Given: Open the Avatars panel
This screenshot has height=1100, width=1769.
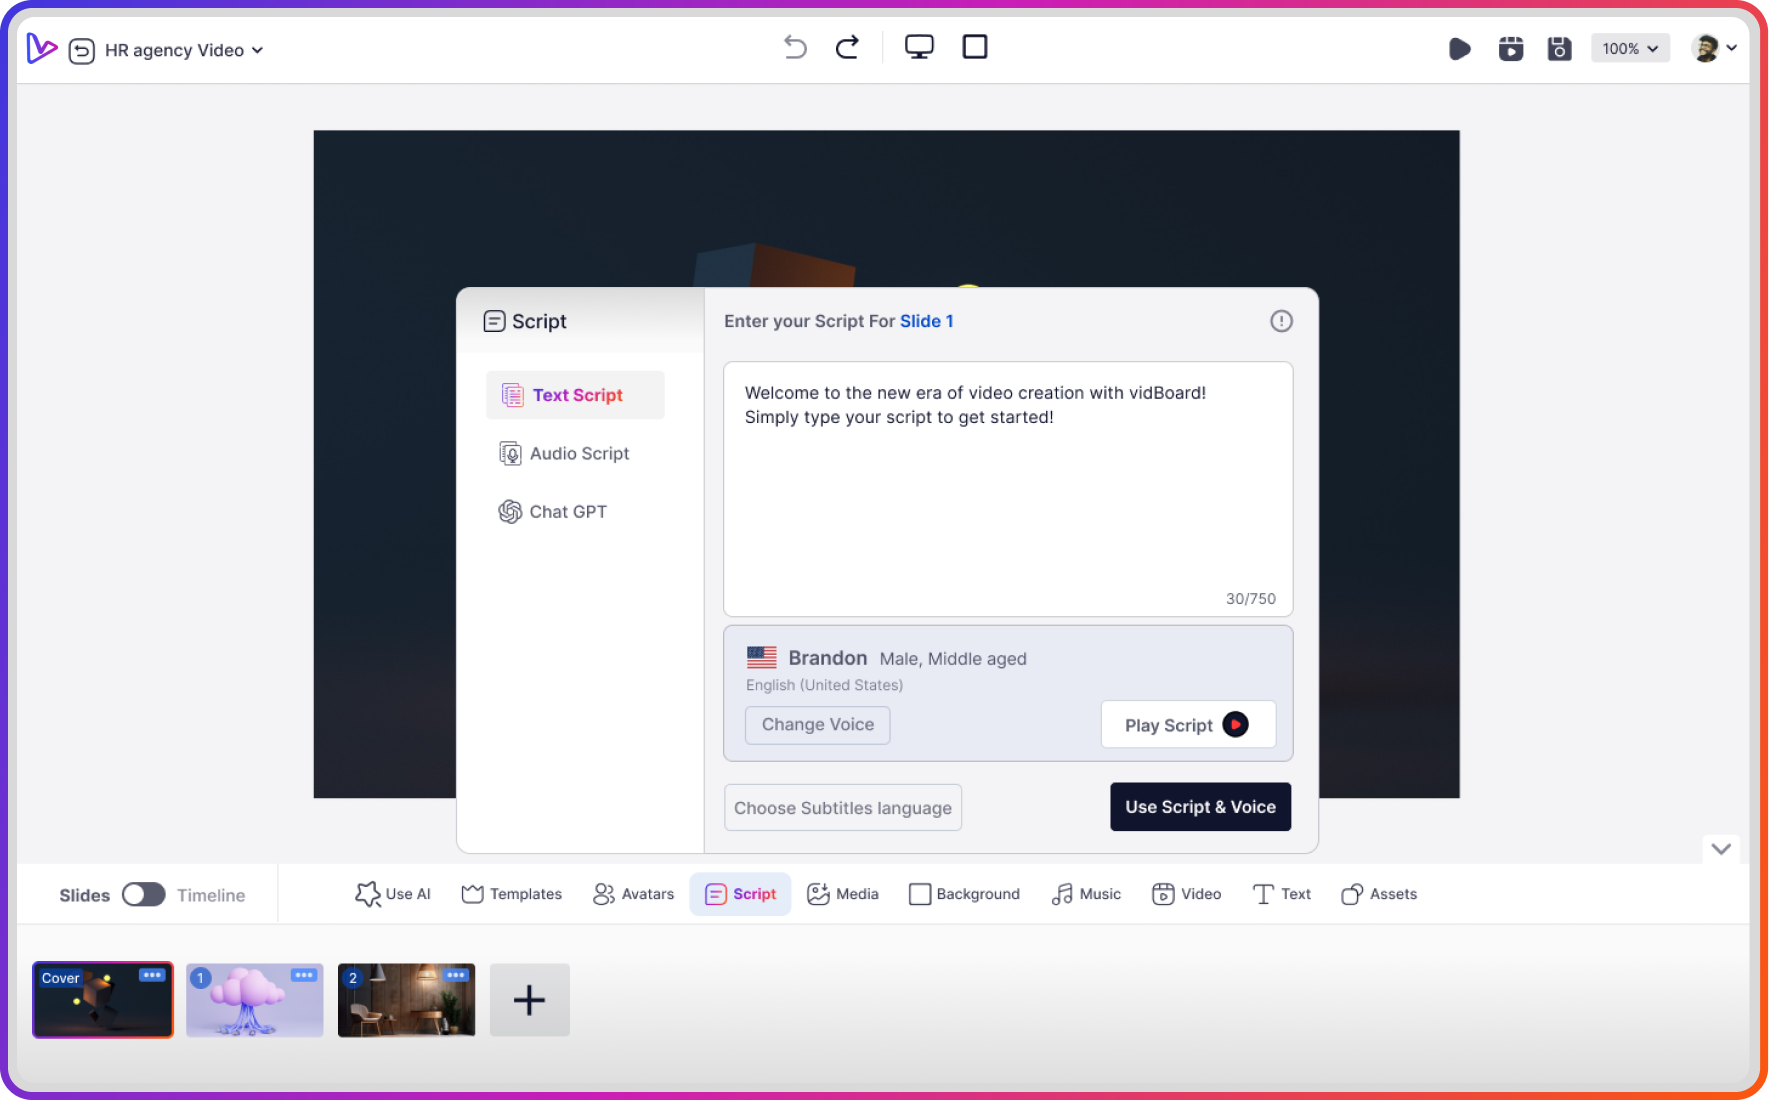Looking at the screenshot, I should pos(633,893).
